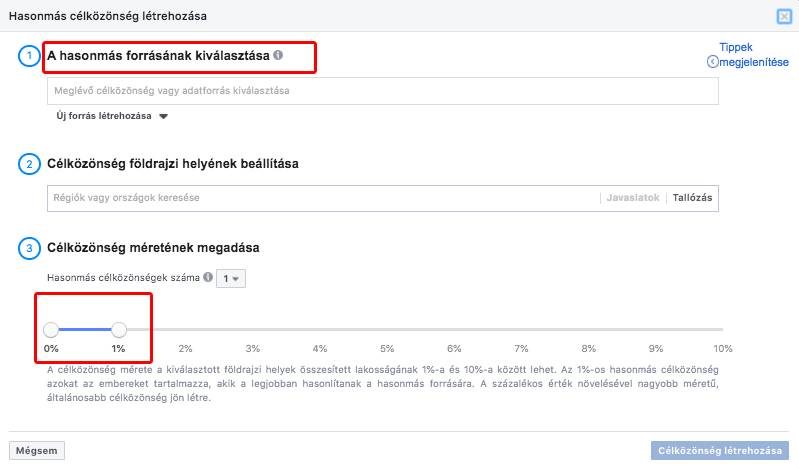Image resolution: width=799 pixels, height=469 pixels.
Task: Click the 0% slider handle
Action: [51, 330]
